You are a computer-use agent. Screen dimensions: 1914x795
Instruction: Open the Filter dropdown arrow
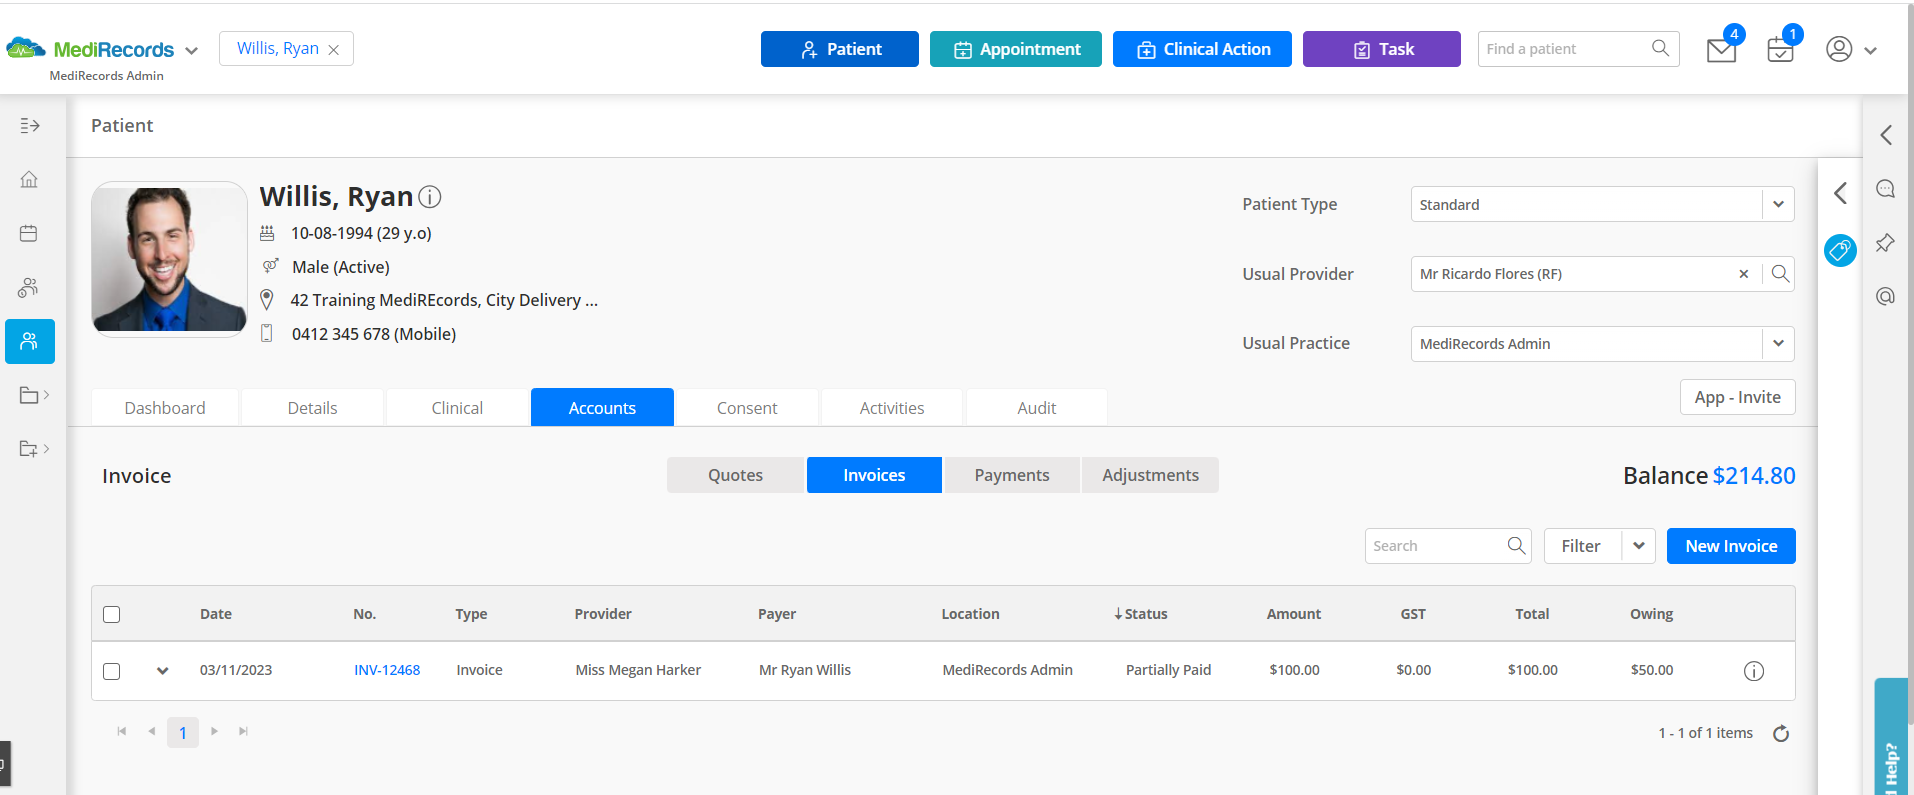coord(1639,546)
